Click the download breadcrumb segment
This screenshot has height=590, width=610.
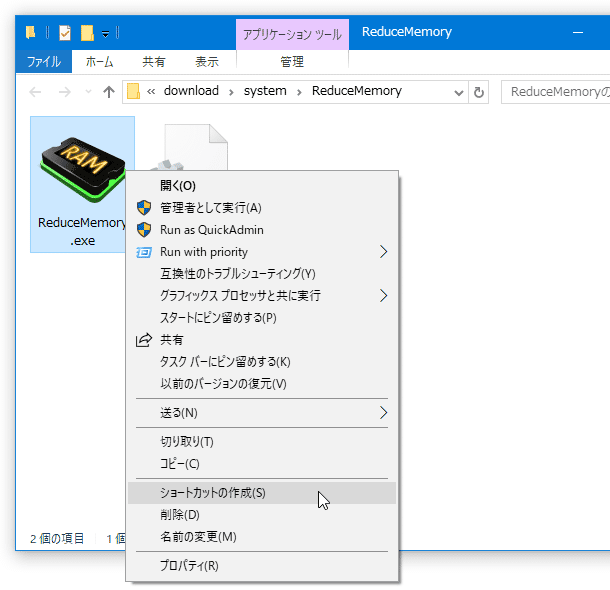coord(191,91)
